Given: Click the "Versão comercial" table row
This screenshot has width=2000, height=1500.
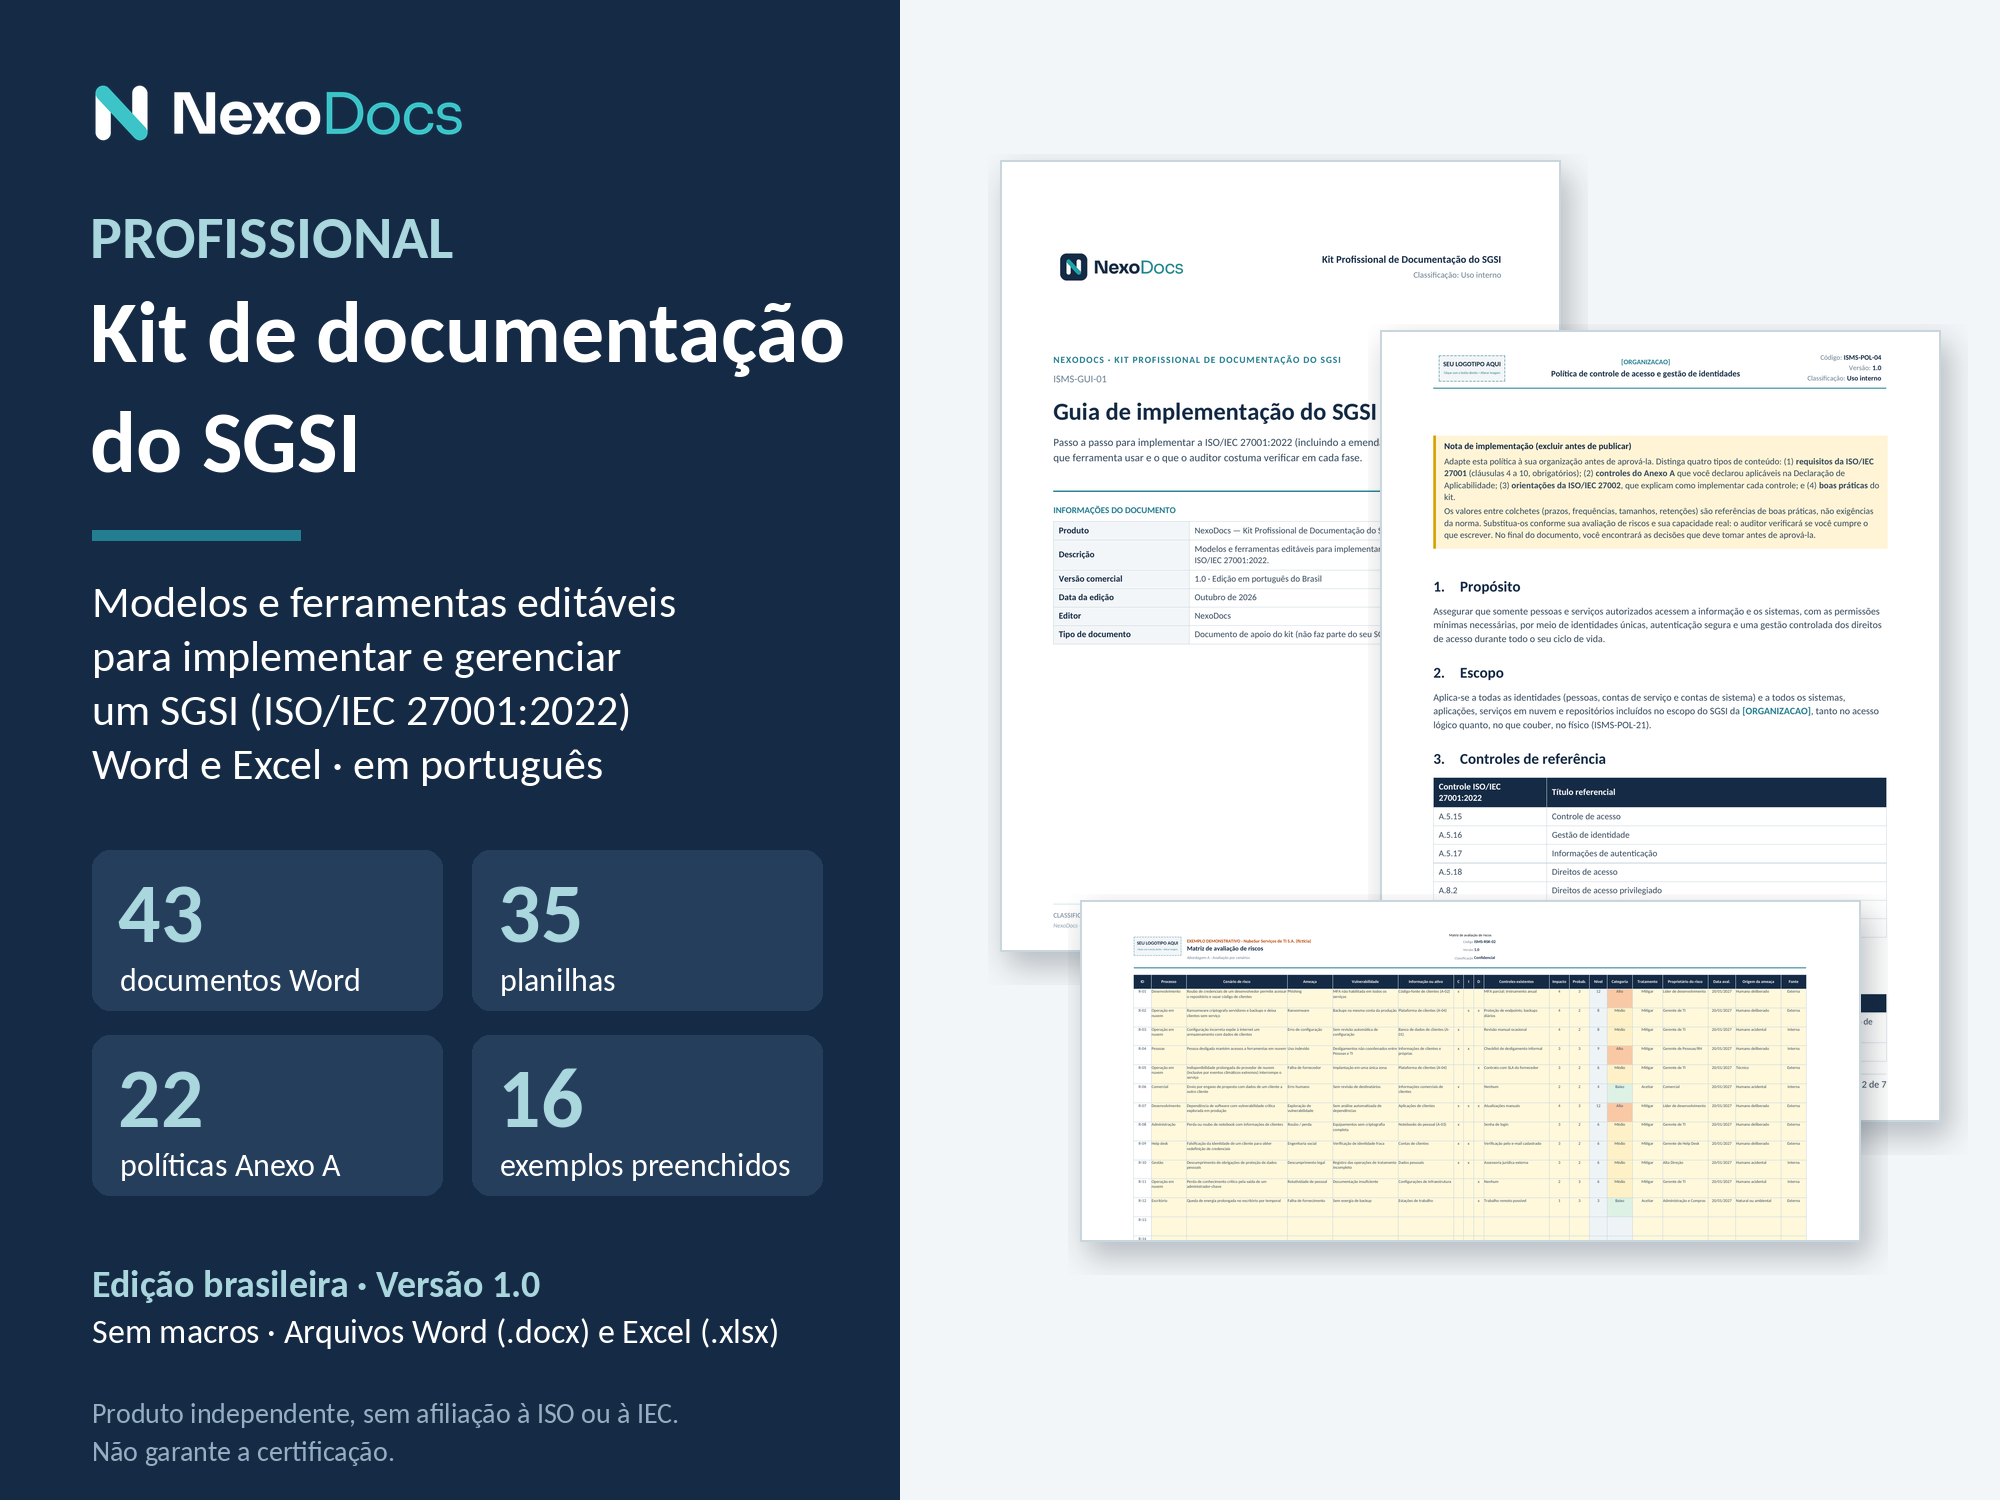Looking at the screenshot, I should [1216, 579].
